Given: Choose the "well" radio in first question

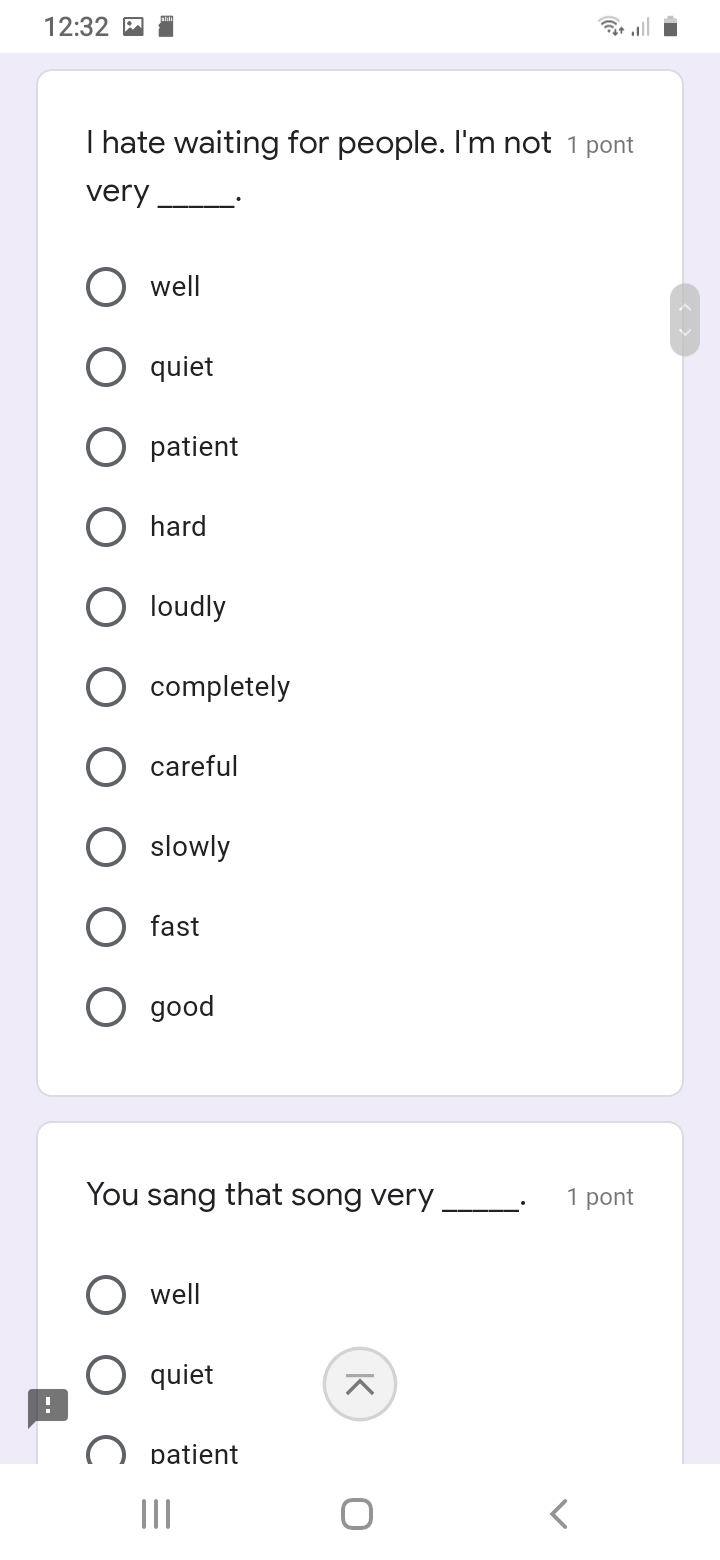Looking at the screenshot, I should click(106, 287).
